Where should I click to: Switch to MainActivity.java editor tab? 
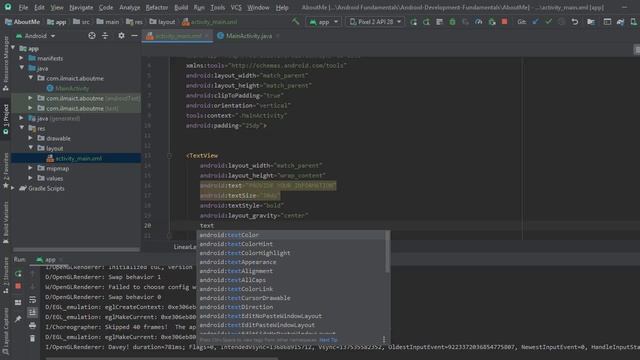point(249,36)
